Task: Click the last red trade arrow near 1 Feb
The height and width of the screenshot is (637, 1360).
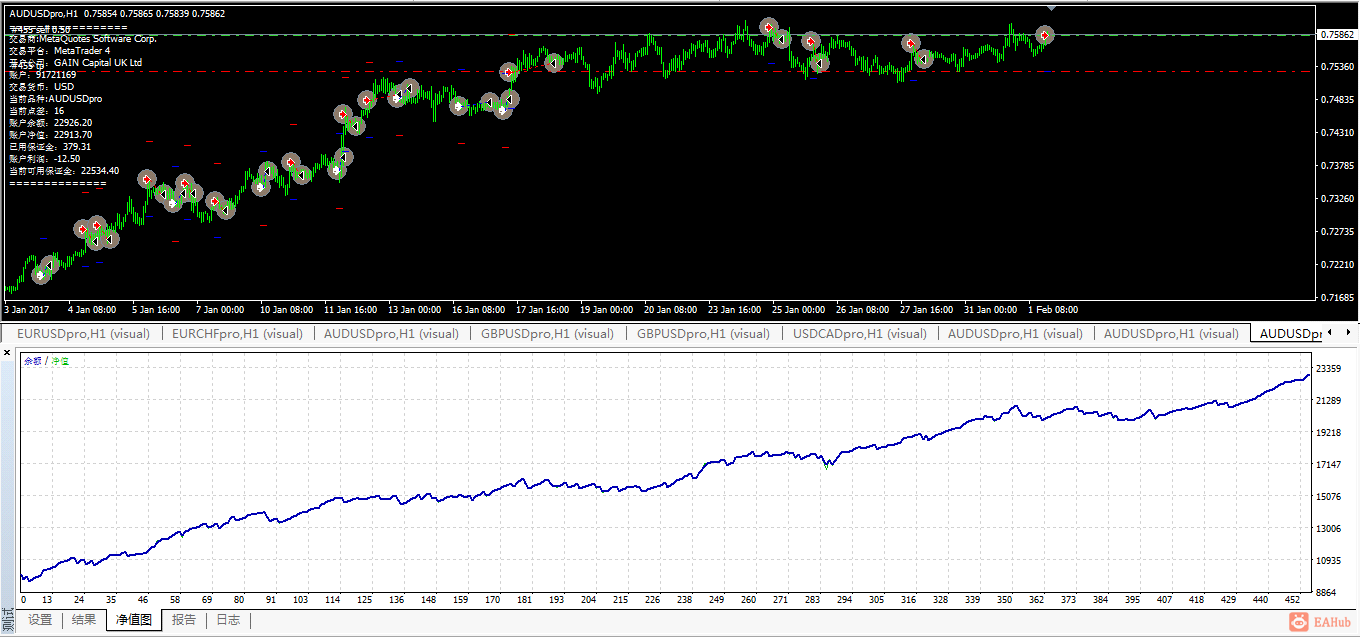Action: [x=1045, y=35]
